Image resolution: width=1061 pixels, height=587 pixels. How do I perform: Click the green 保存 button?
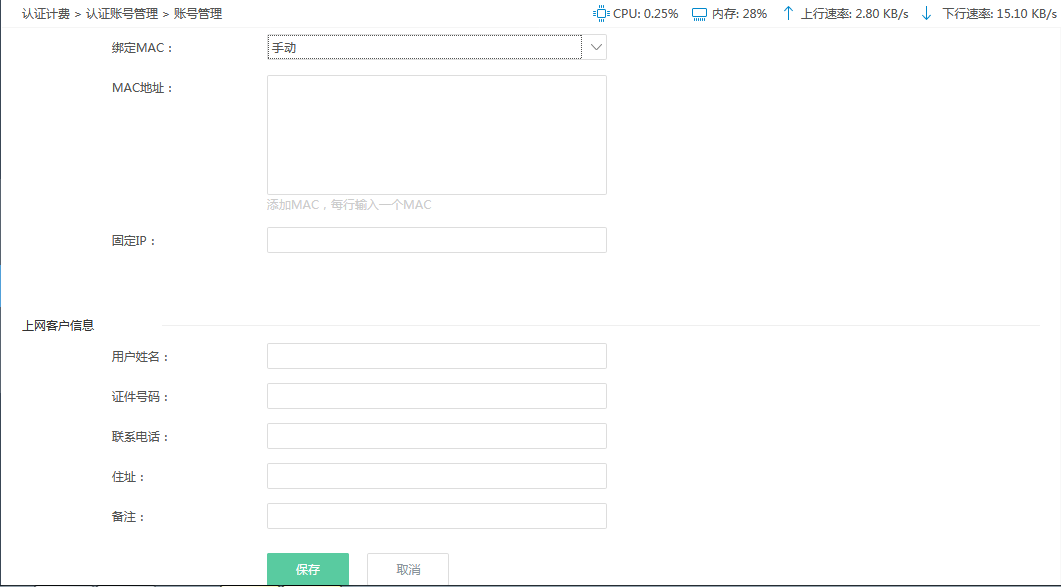(x=308, y=569)
